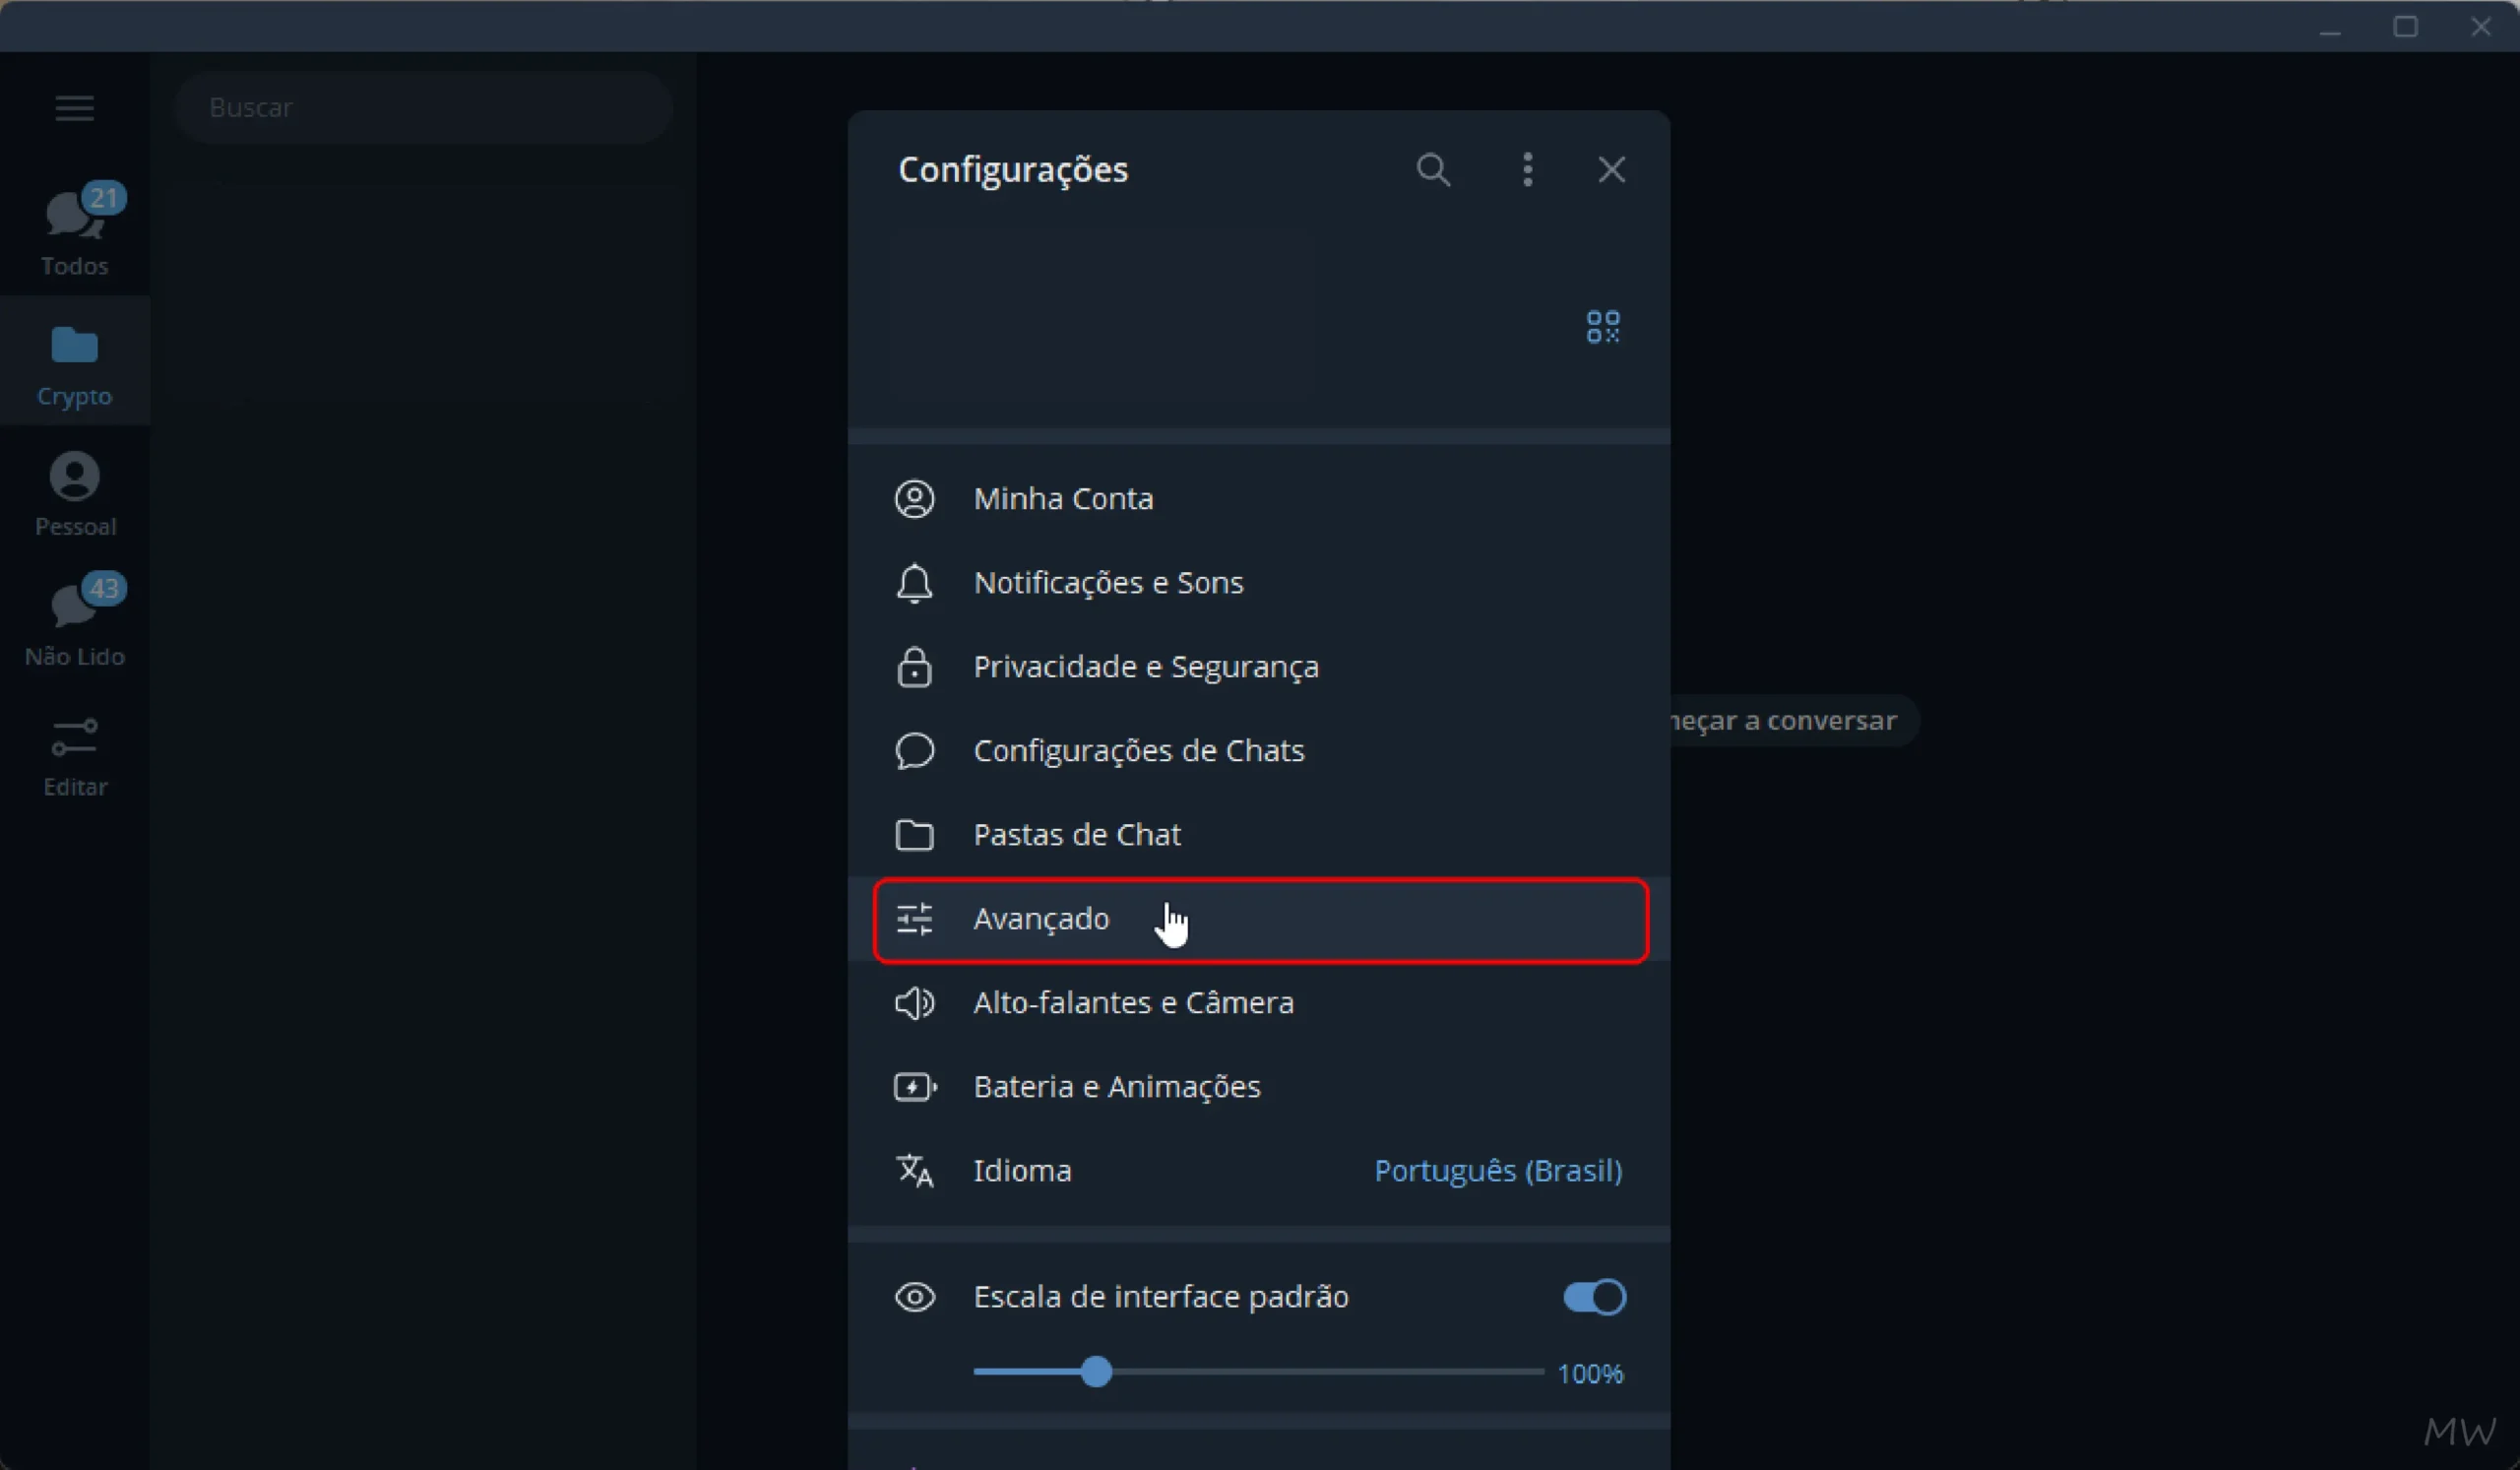Toggle Escala de interface padrão switch
Screen dimensions: 2520x1470
click(x=1594, y=1297)
